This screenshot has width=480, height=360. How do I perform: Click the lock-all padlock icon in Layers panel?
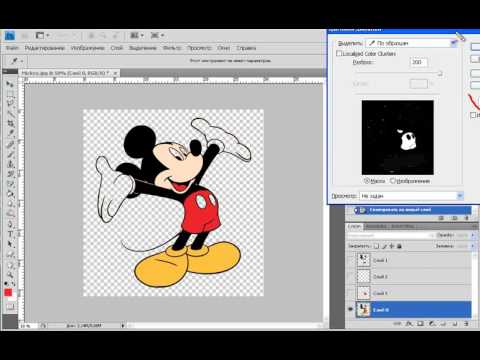click(x=399, y=246)
